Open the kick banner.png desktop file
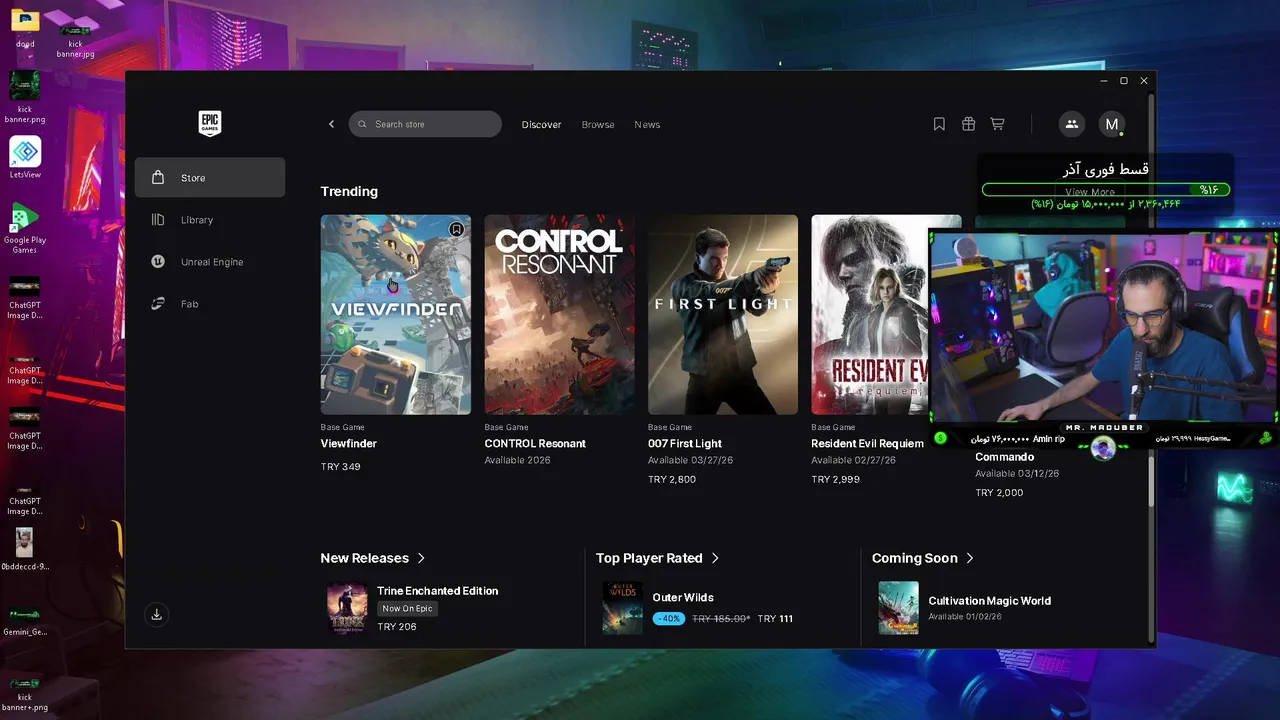This screenshot has height=720, width=1280. point(25,97)
